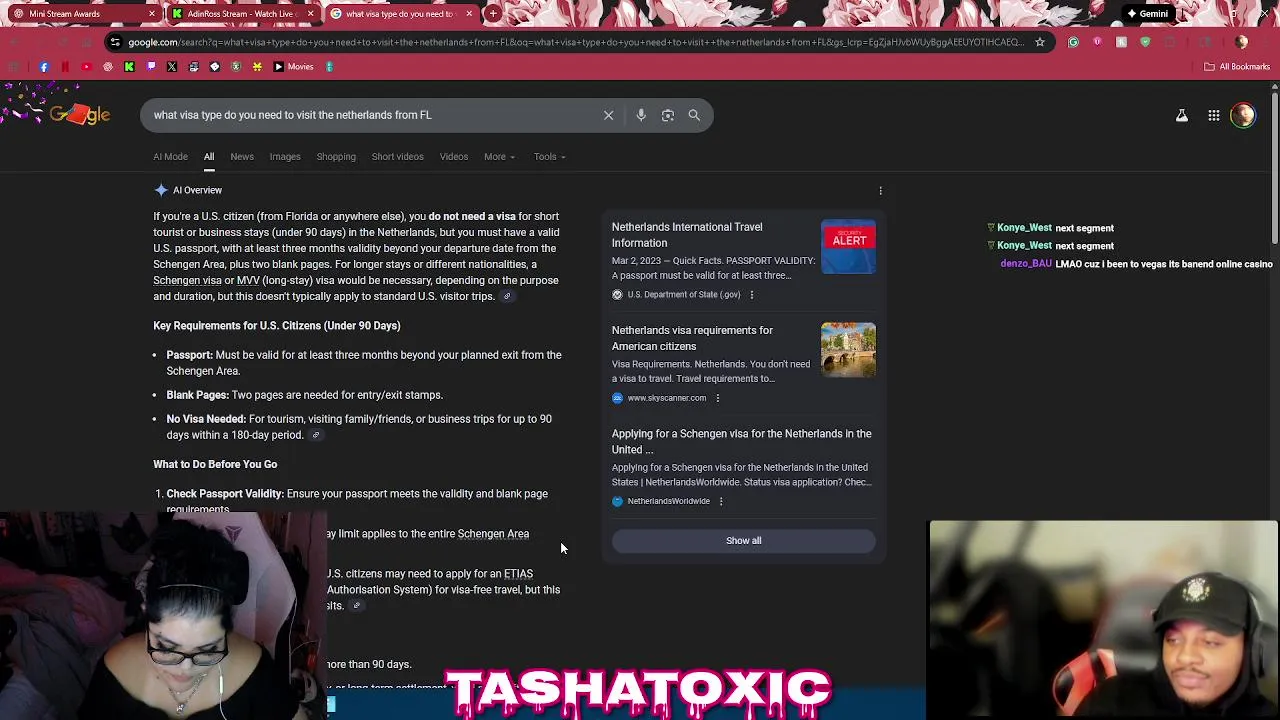This screenshot has width=1280, height=720.
Task: Open the All Bookmarks folder
Action: click(x=1237, y=67)
